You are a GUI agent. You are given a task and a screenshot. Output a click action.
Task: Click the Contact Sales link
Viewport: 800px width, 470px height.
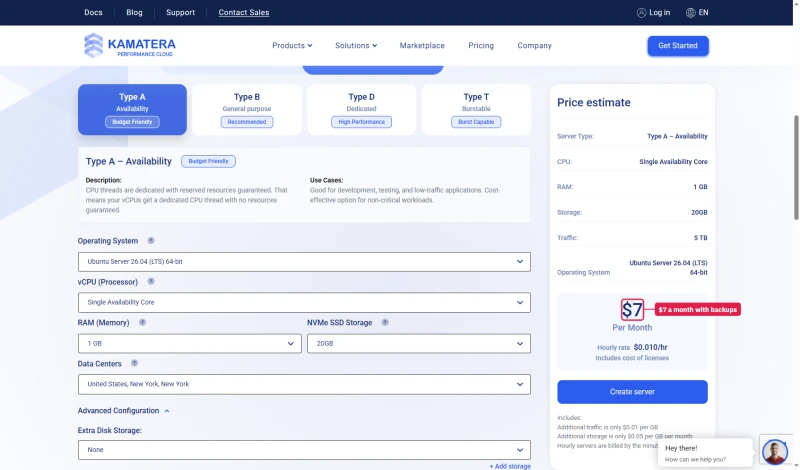click(x=244, y=12)
